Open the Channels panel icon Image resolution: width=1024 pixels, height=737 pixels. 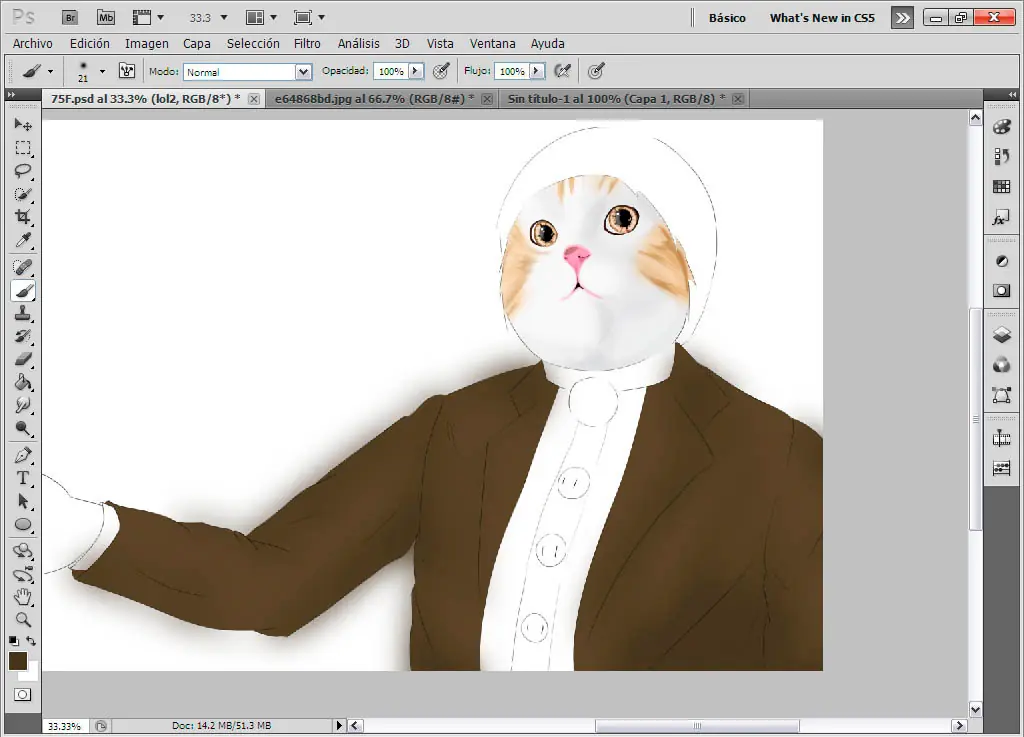pyautogui.click(x=1001, y=365)
